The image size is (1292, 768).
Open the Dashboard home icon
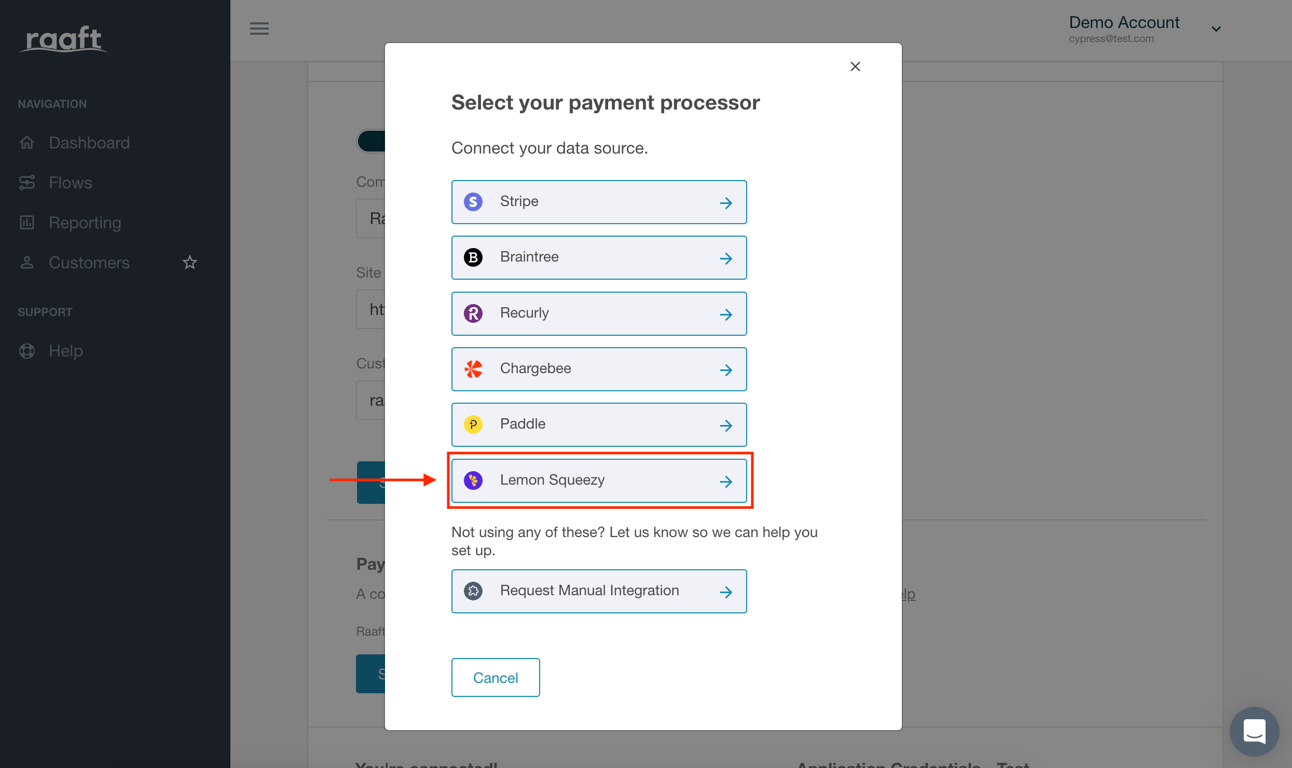coord(27,143)
